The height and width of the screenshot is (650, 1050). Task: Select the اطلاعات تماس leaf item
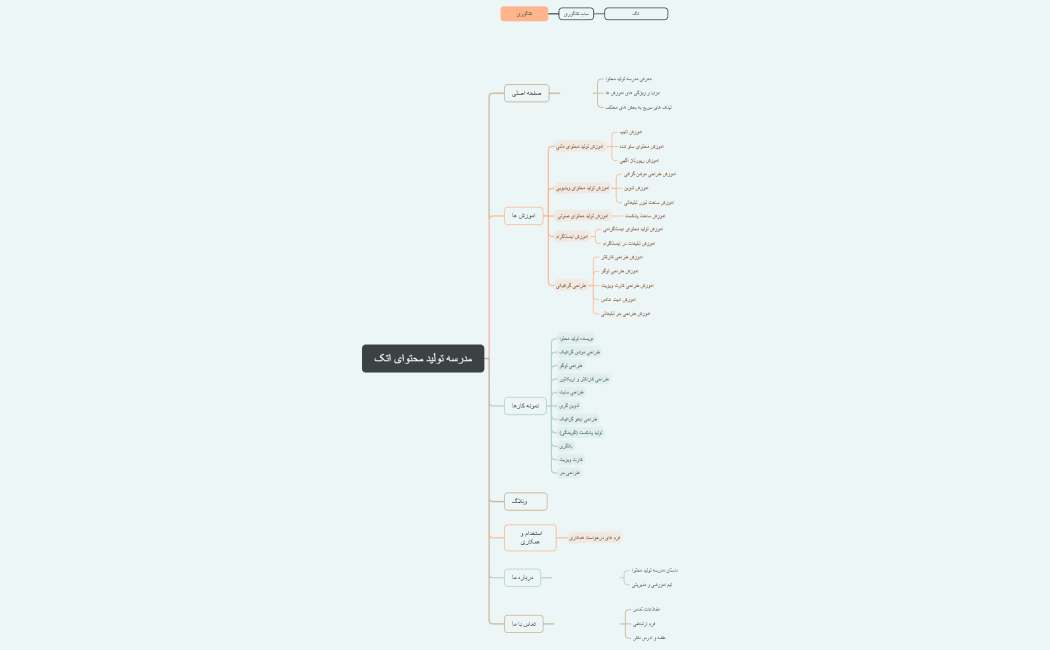647,609
